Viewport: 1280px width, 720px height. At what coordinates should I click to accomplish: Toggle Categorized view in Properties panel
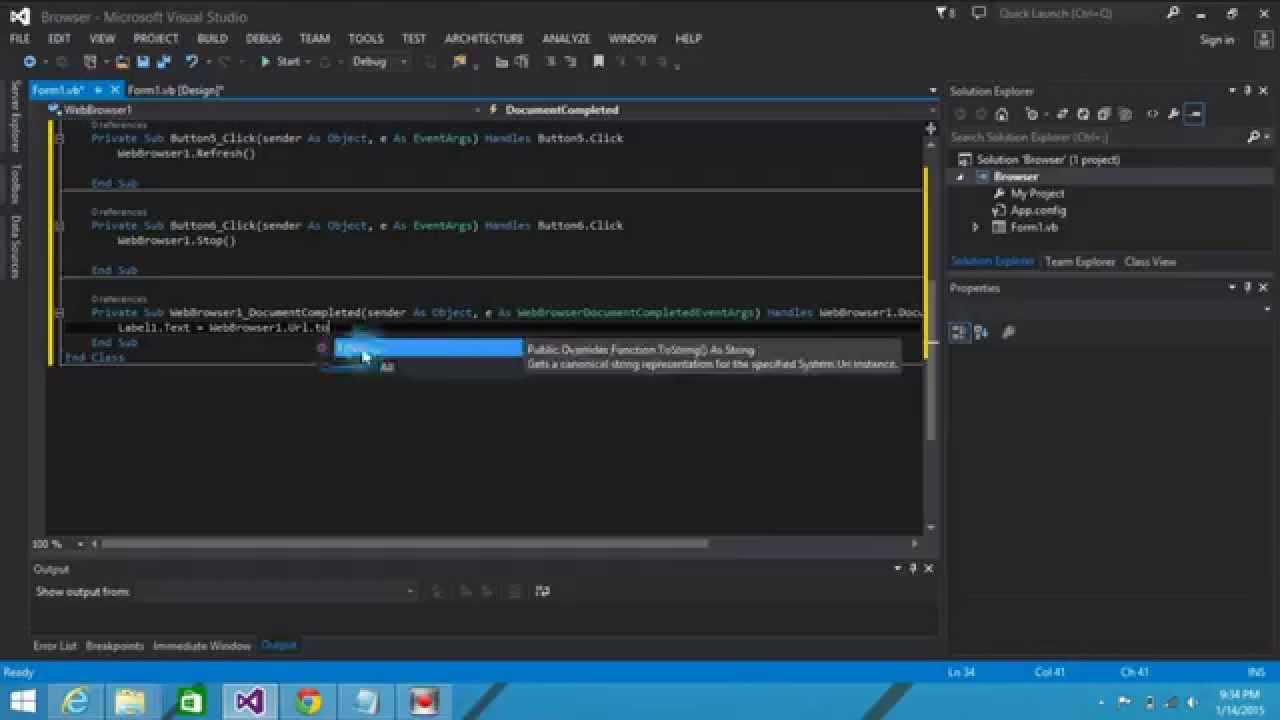tap(959, 333)
